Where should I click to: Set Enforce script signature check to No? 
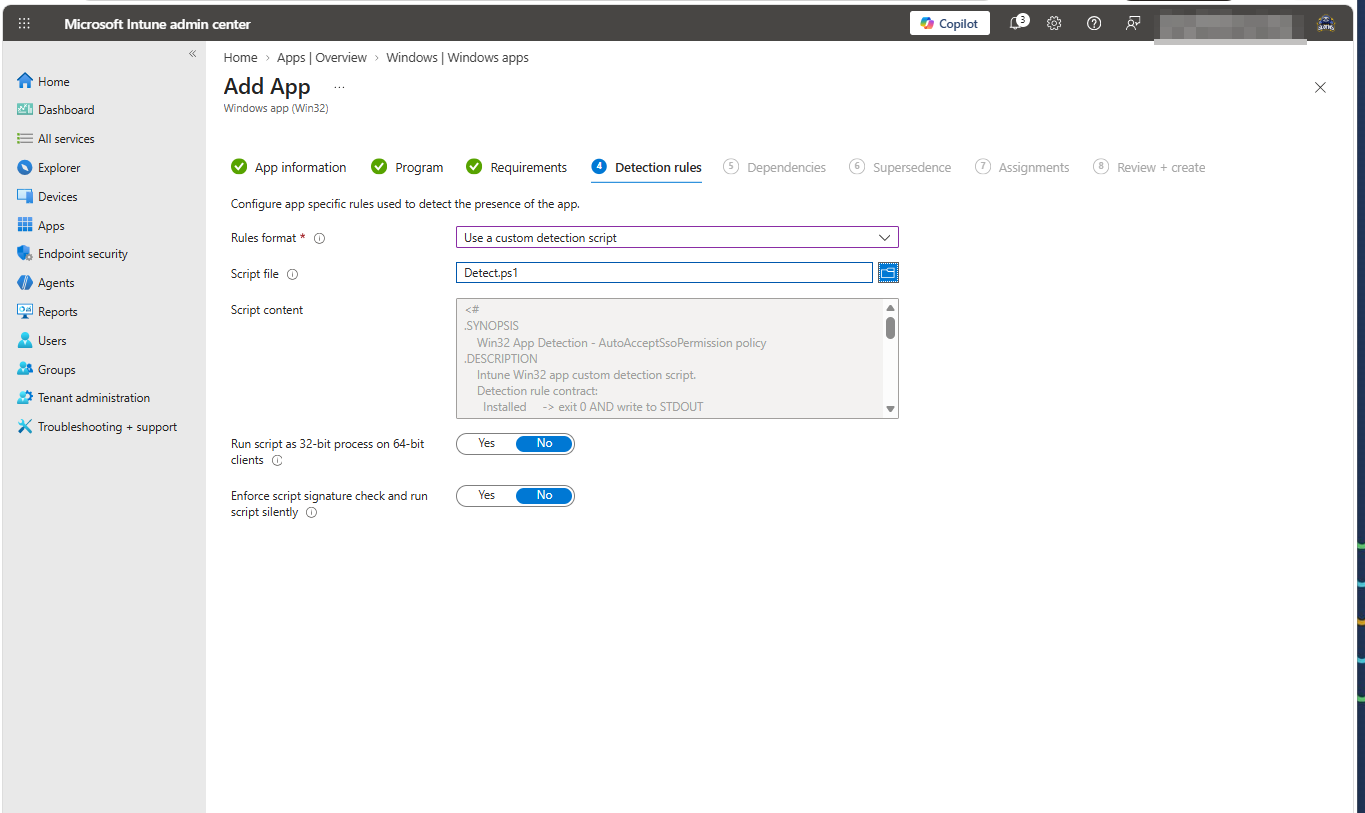click(544, 496)
